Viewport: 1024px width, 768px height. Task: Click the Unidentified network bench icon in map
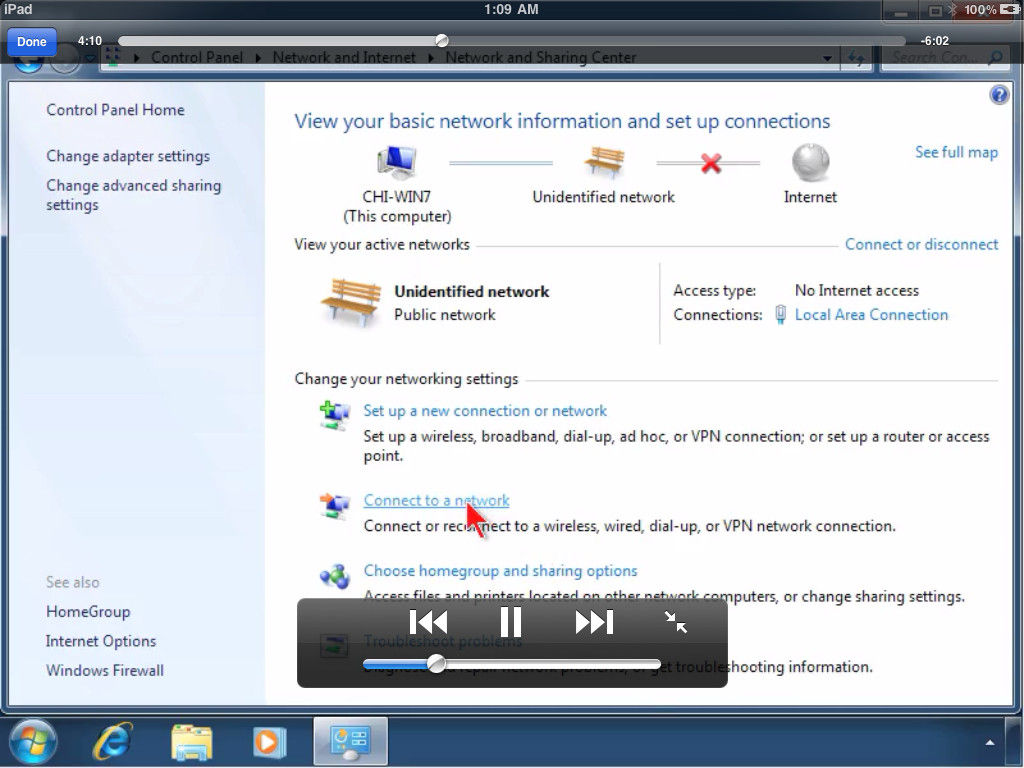[x=604, y=161]
